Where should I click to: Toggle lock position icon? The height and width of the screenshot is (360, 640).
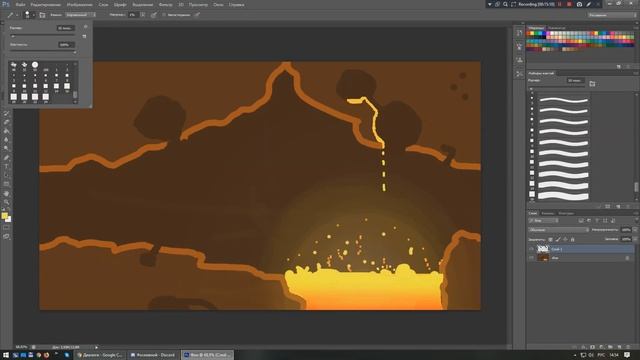point(565,239)
